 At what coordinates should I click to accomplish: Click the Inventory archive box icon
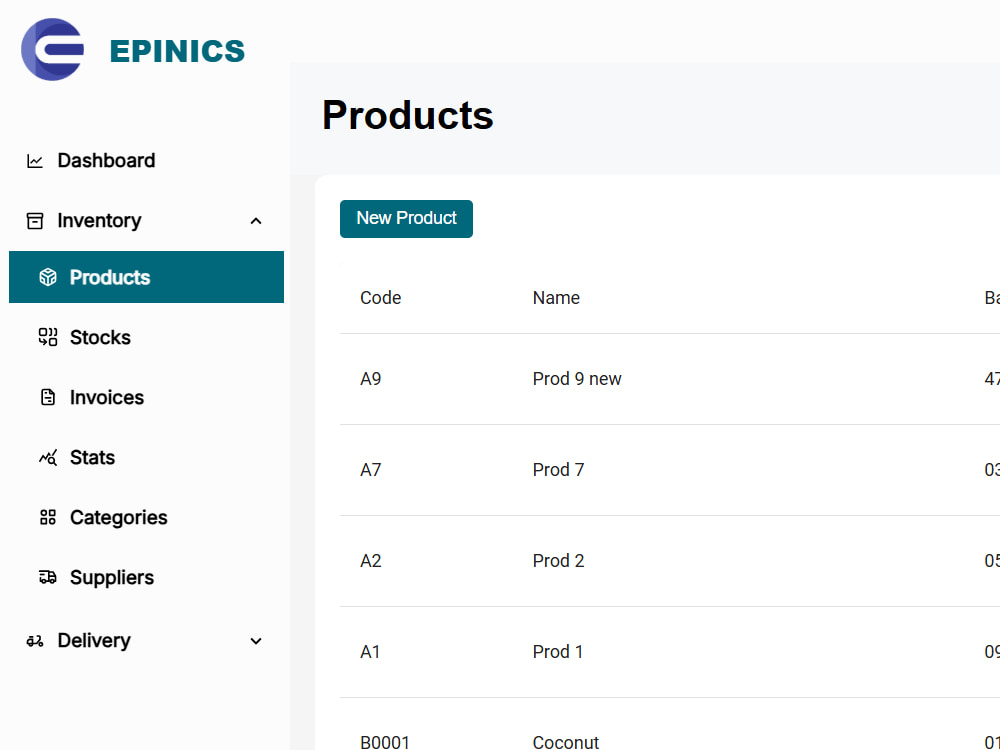[x=34, y=221]
